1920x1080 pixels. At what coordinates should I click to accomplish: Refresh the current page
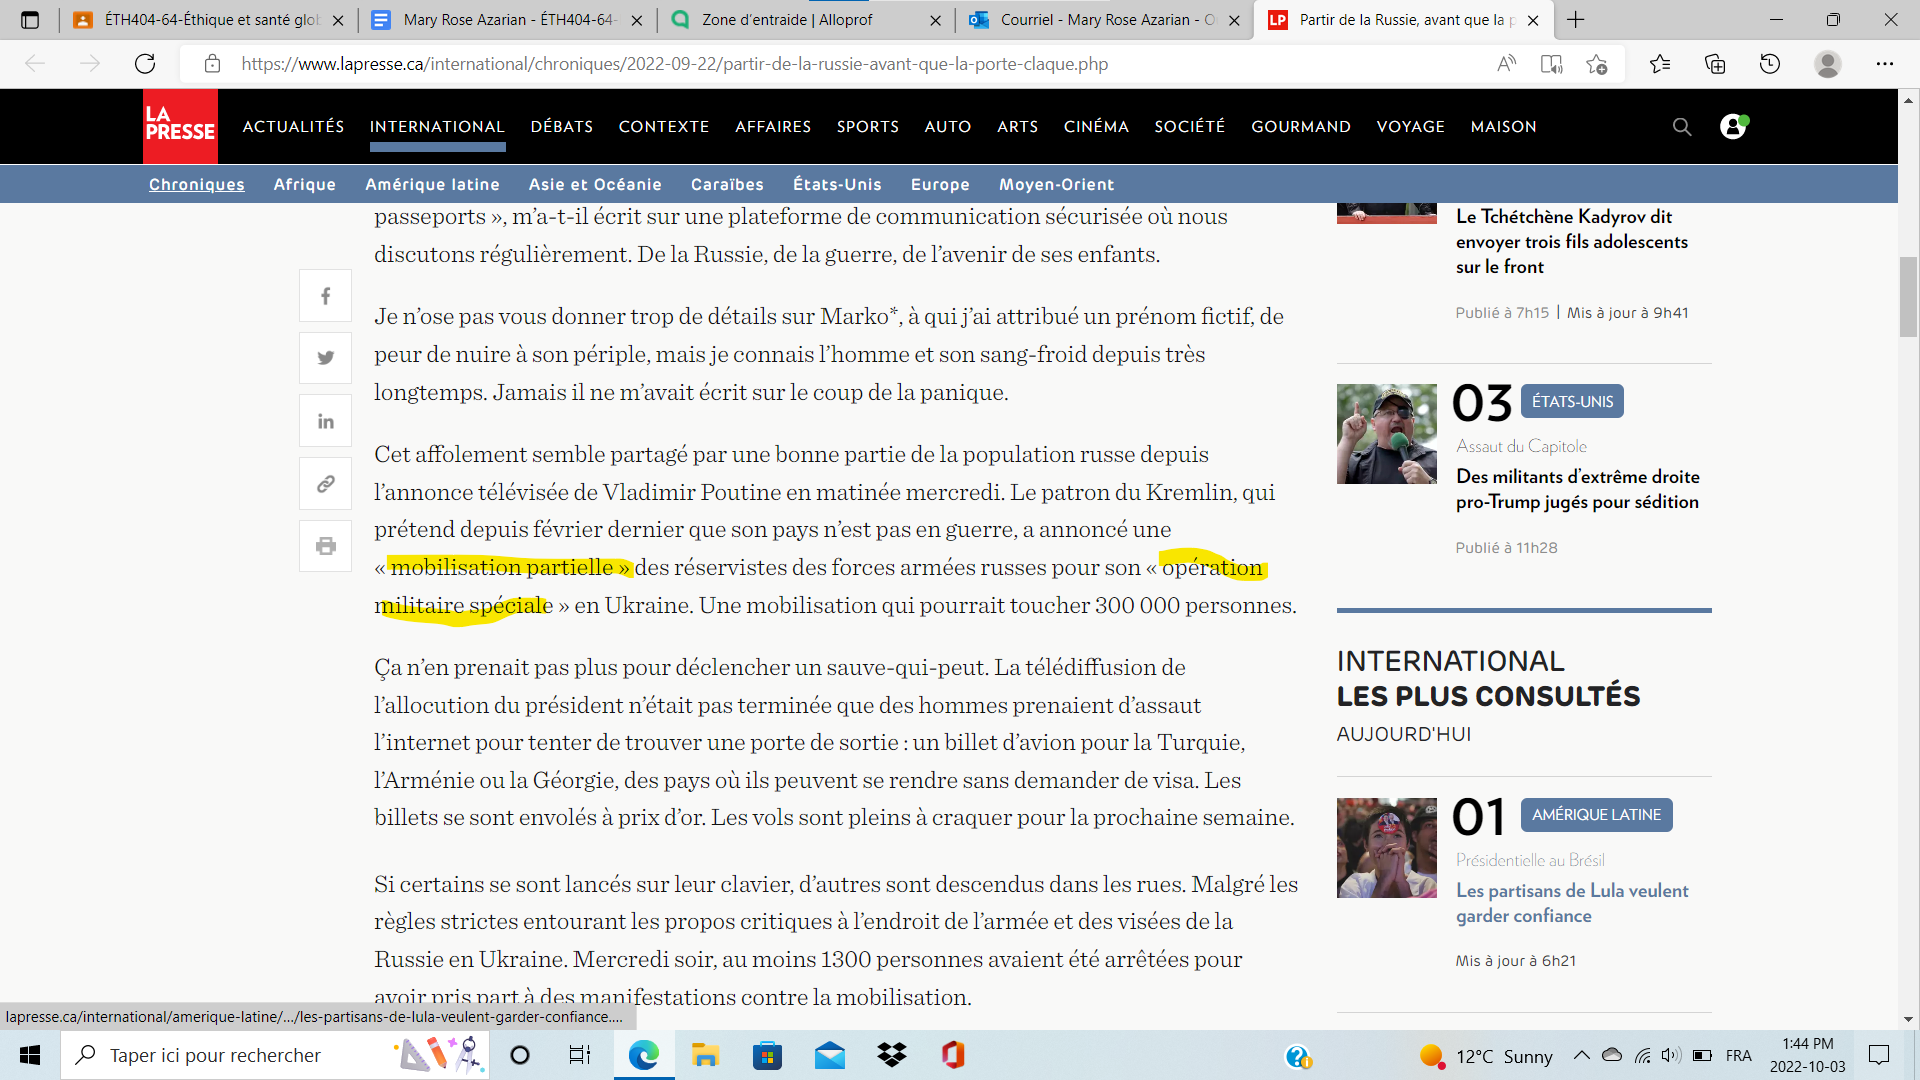(x=145, y=64)
